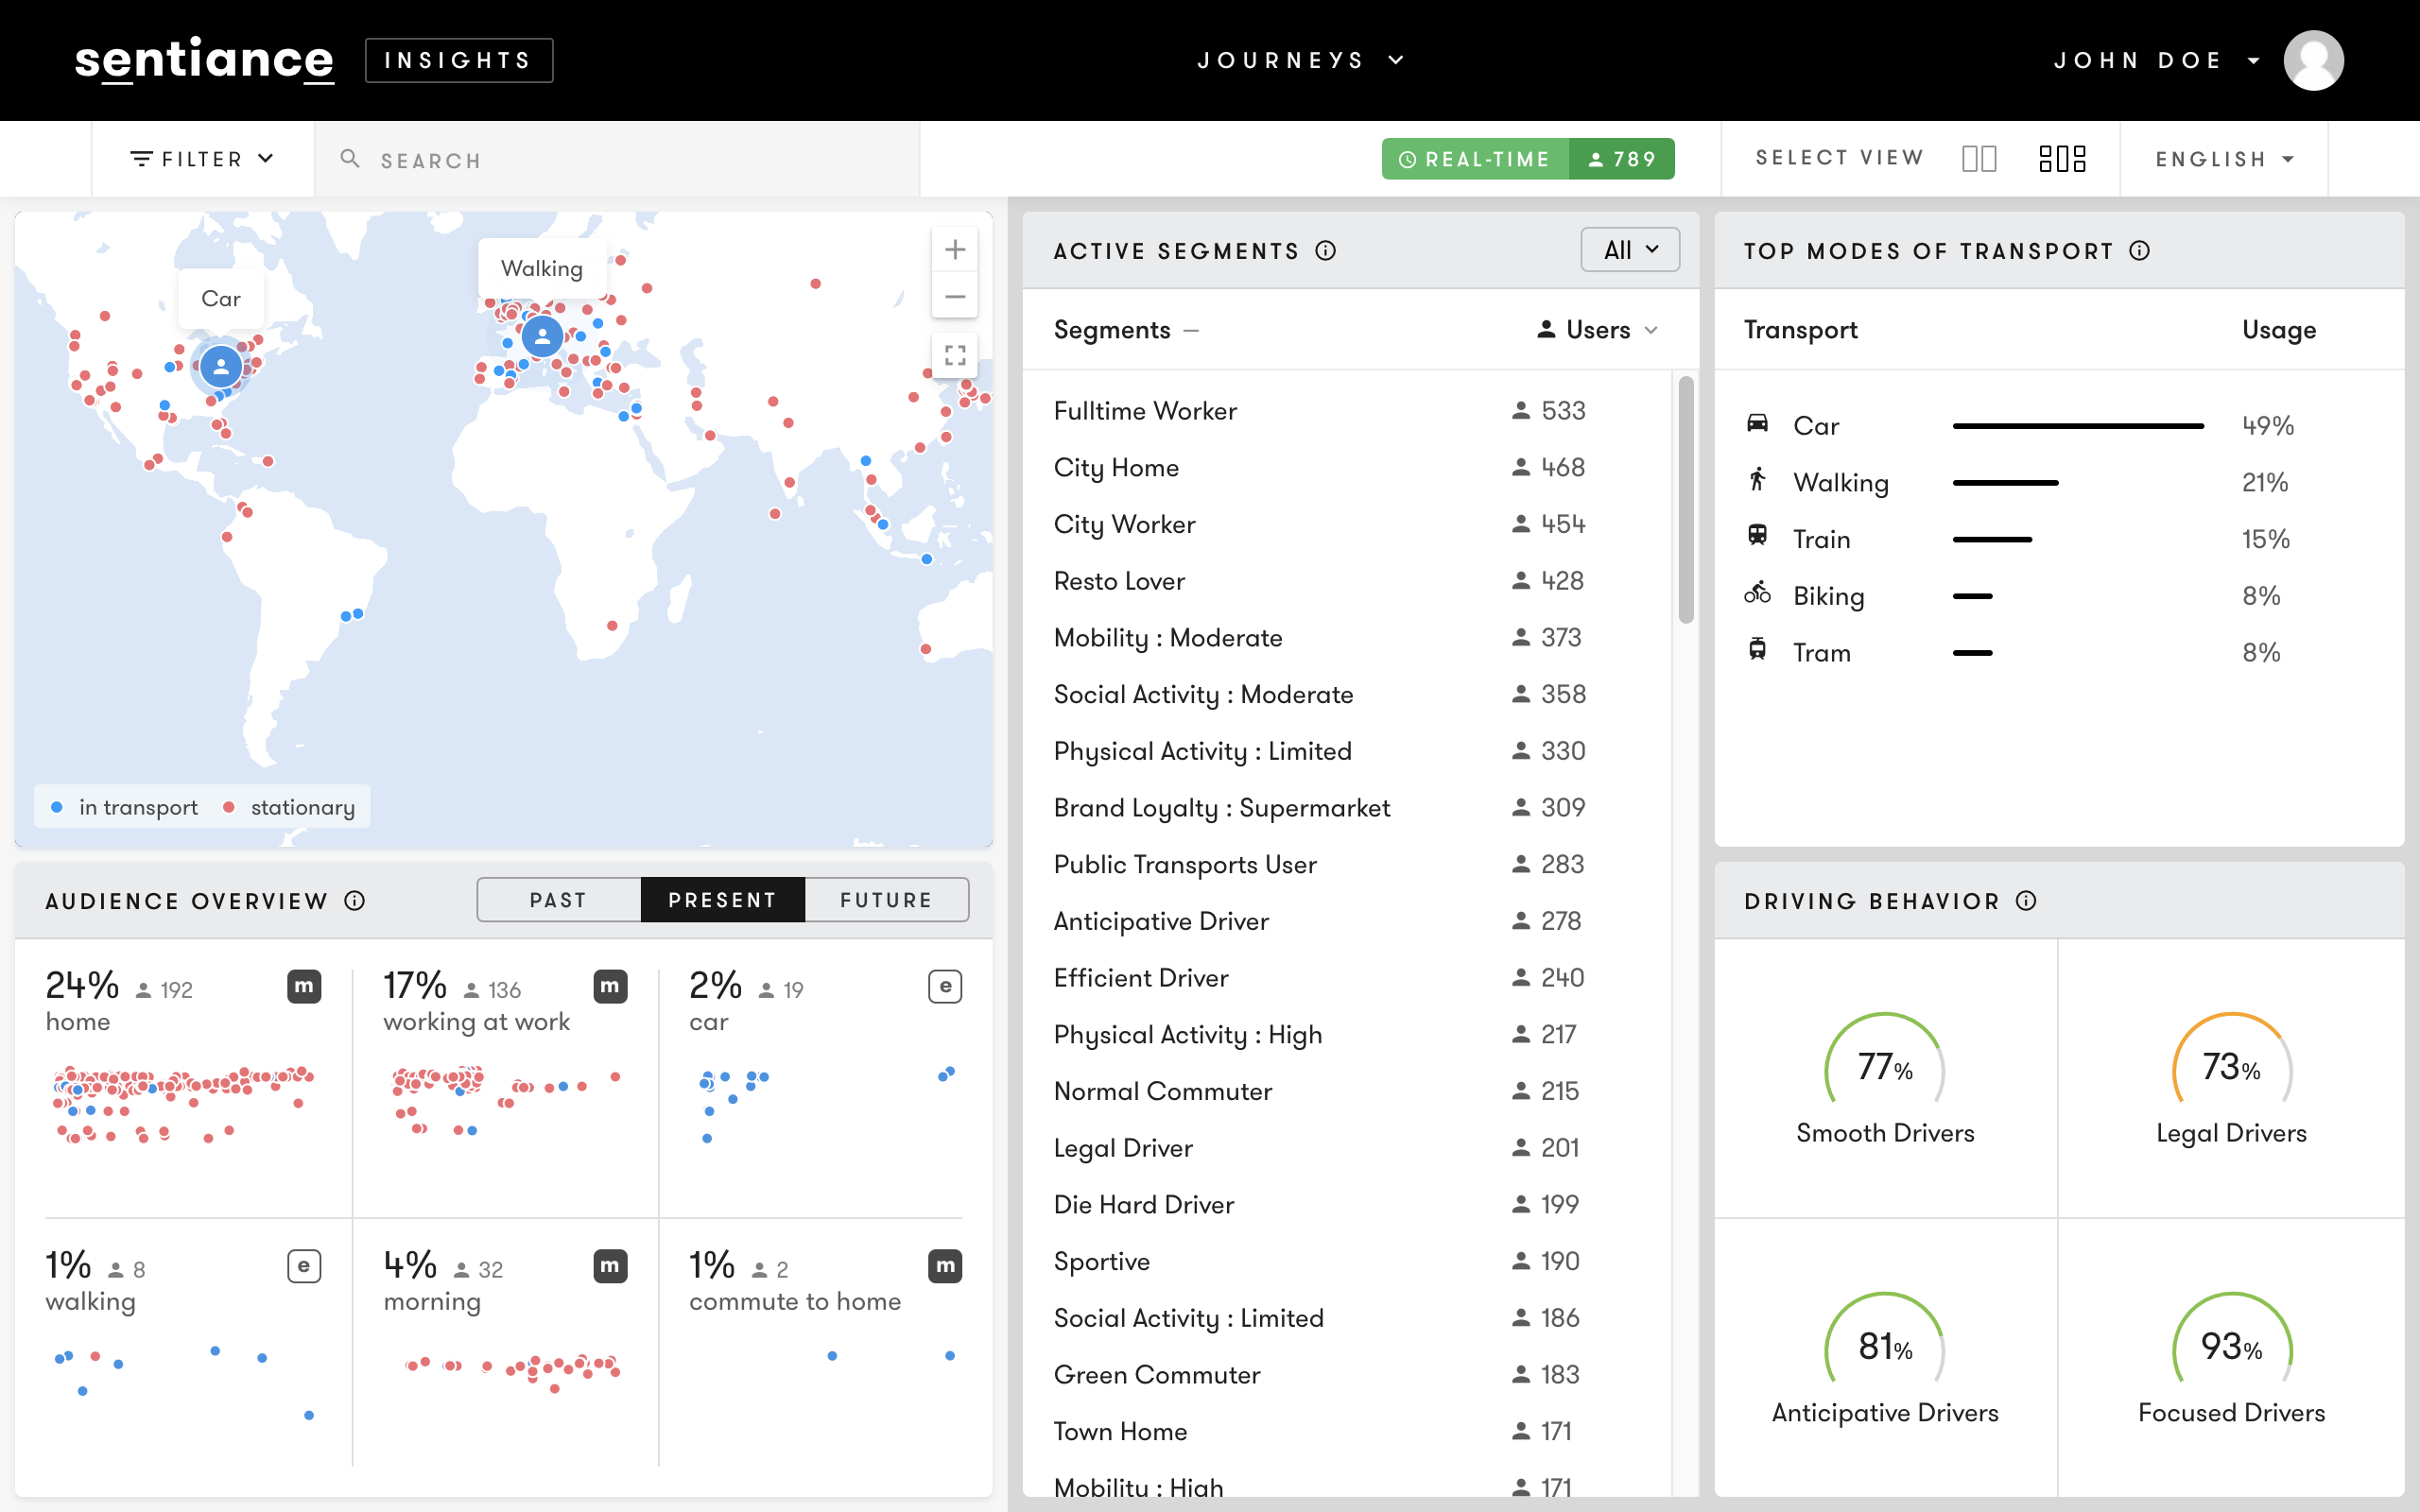Click the Active Segments info icon
Screen dimensions: 2420x1512
1326,251
